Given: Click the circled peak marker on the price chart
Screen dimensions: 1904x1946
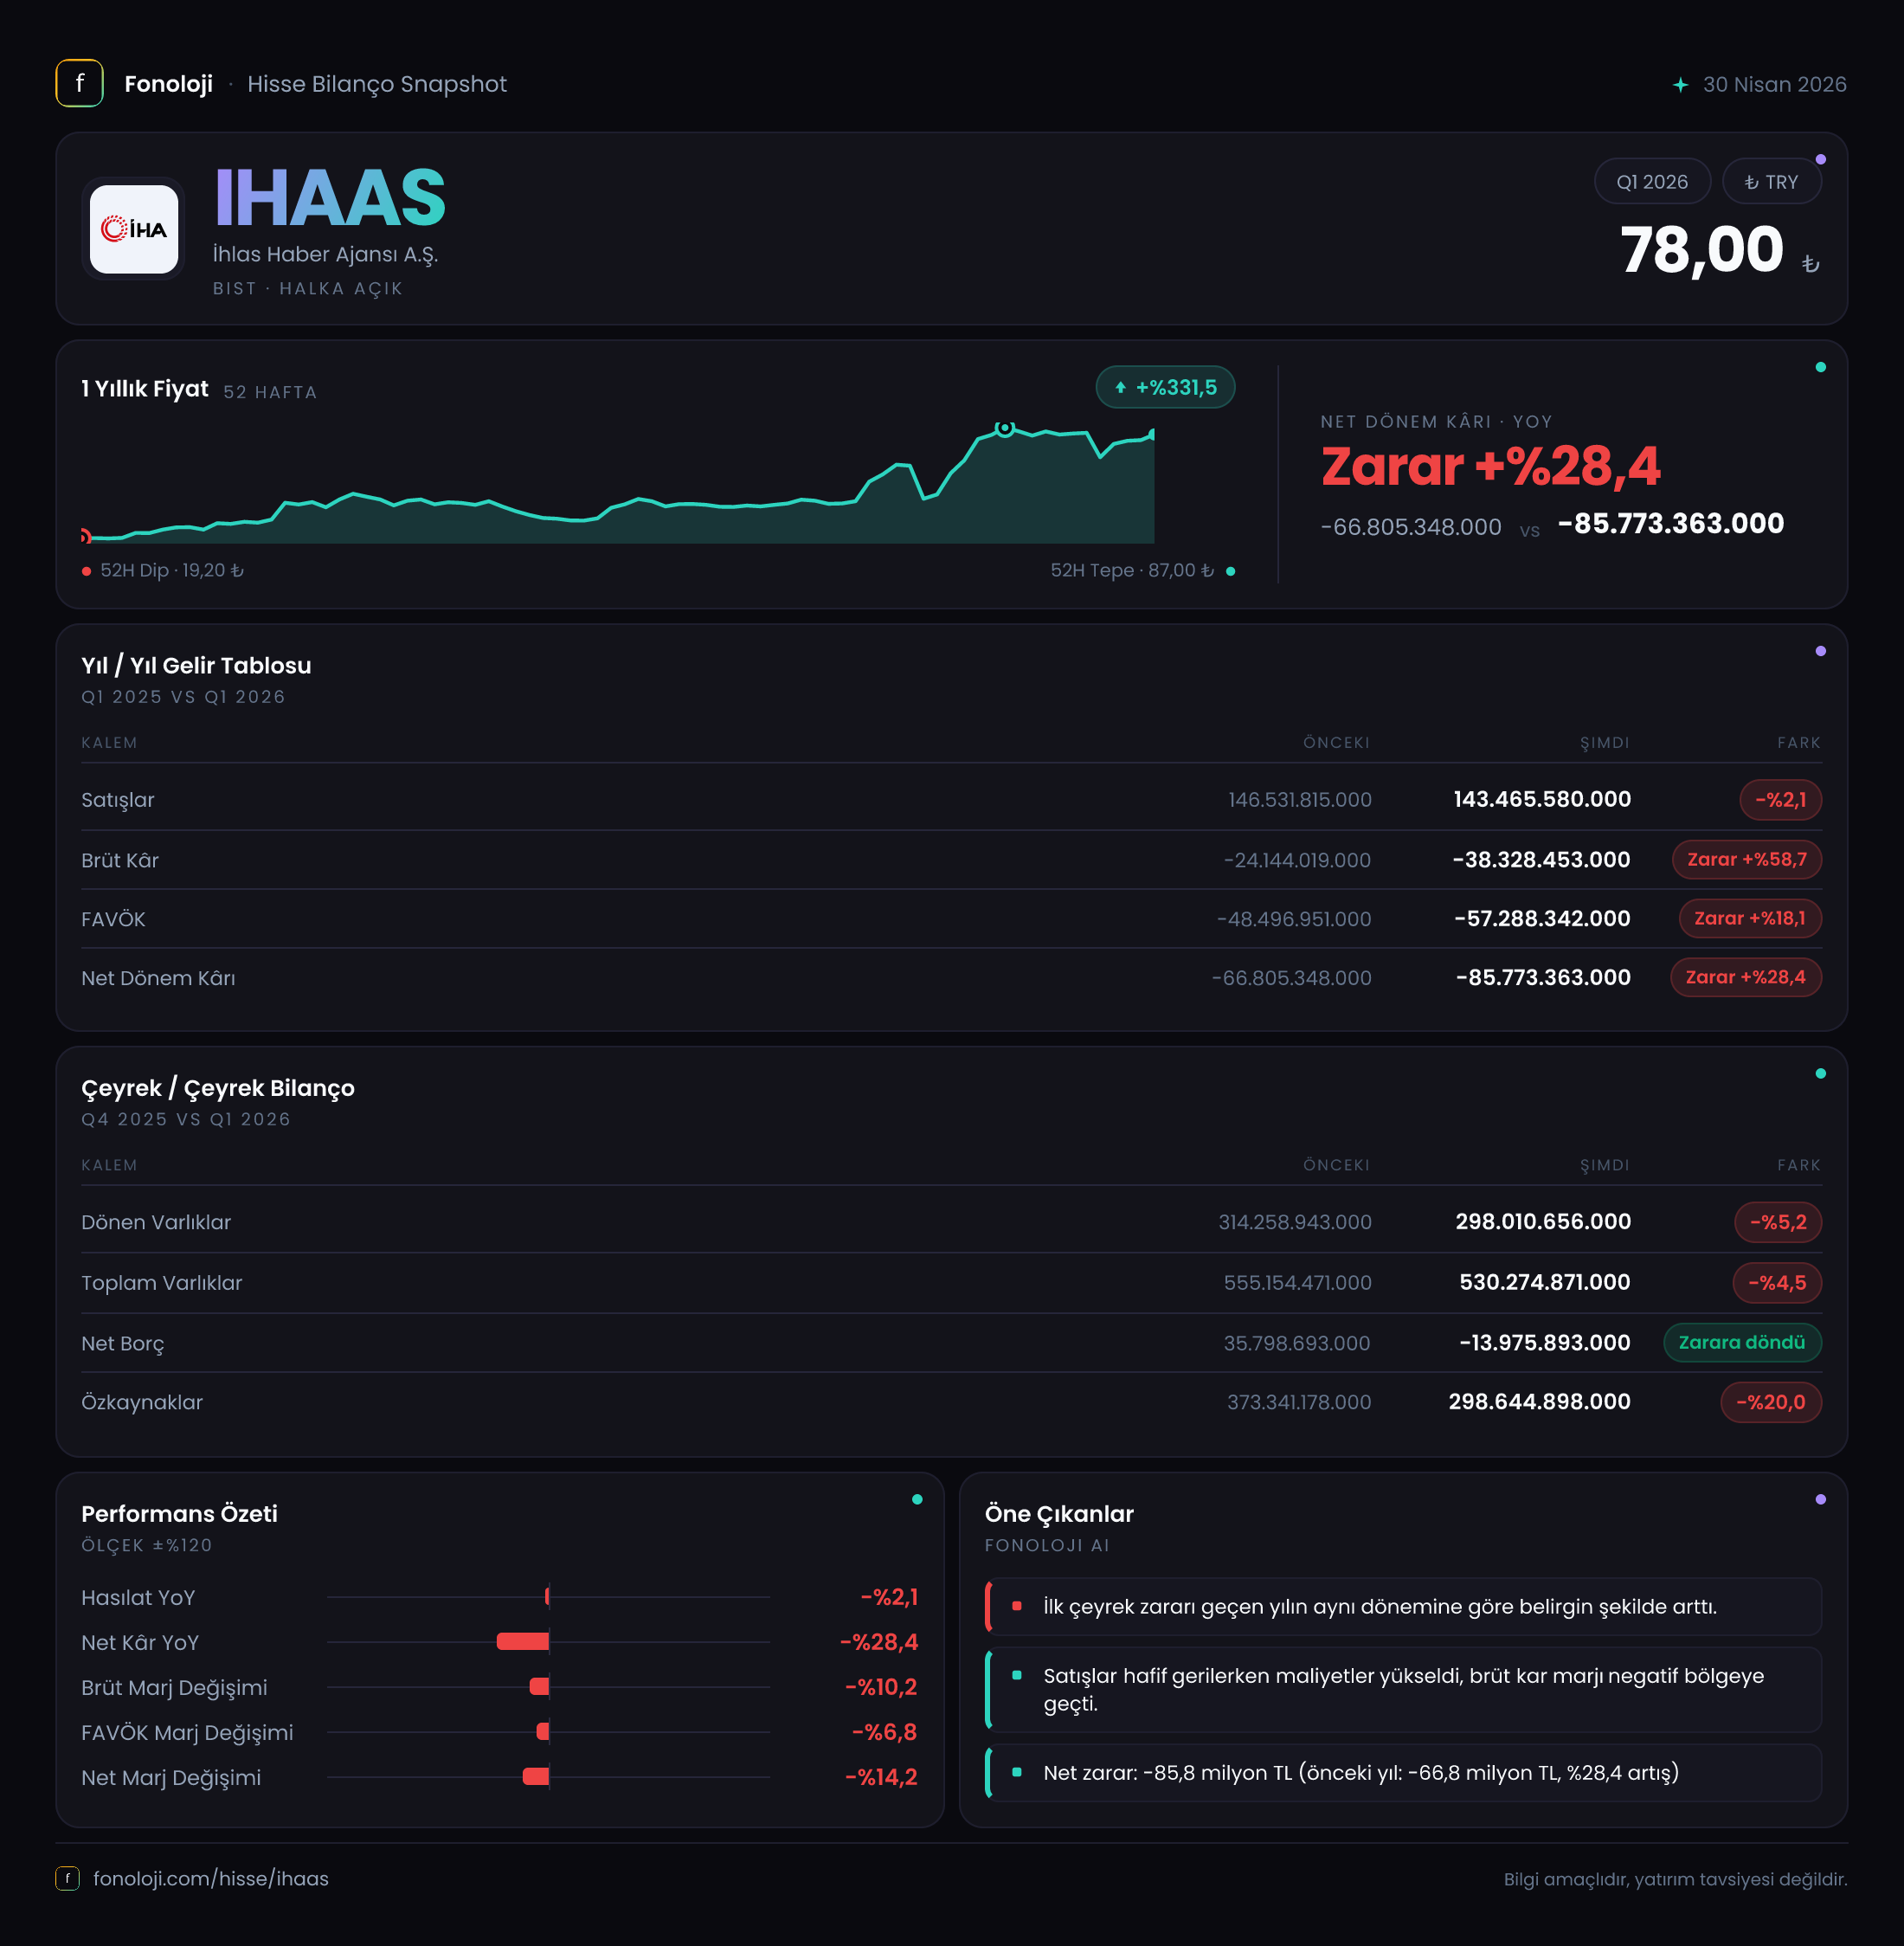Looking at the screenshot, I should pos(1005,428).
